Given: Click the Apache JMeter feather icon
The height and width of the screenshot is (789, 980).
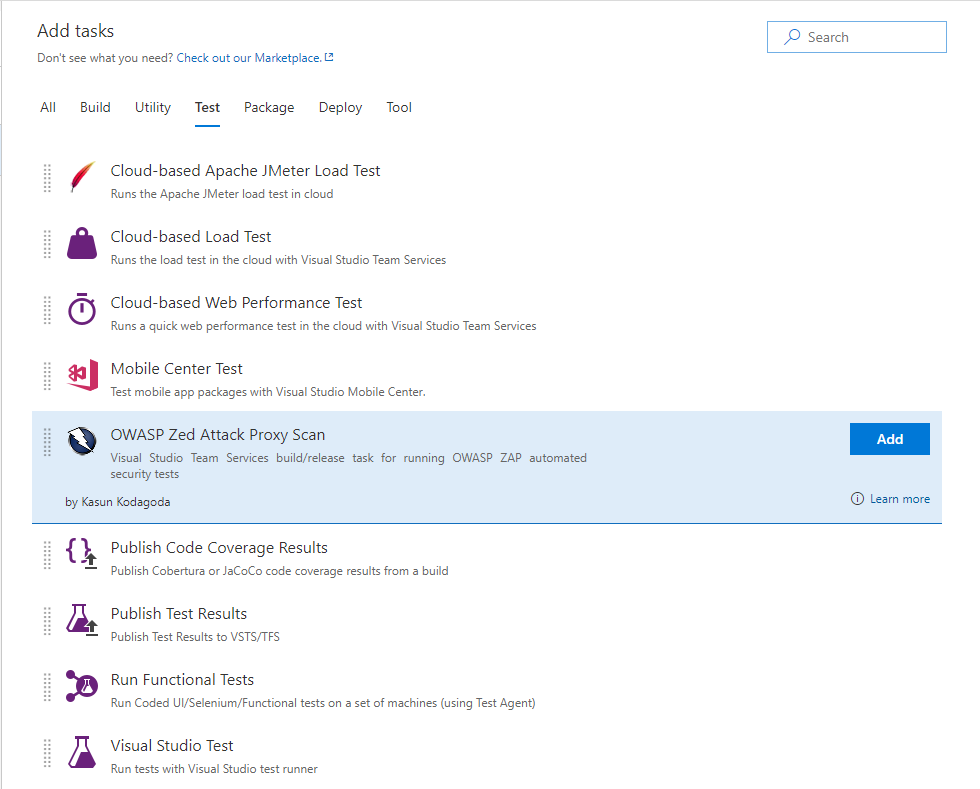Looking at the screenshot, I should 82,178.
